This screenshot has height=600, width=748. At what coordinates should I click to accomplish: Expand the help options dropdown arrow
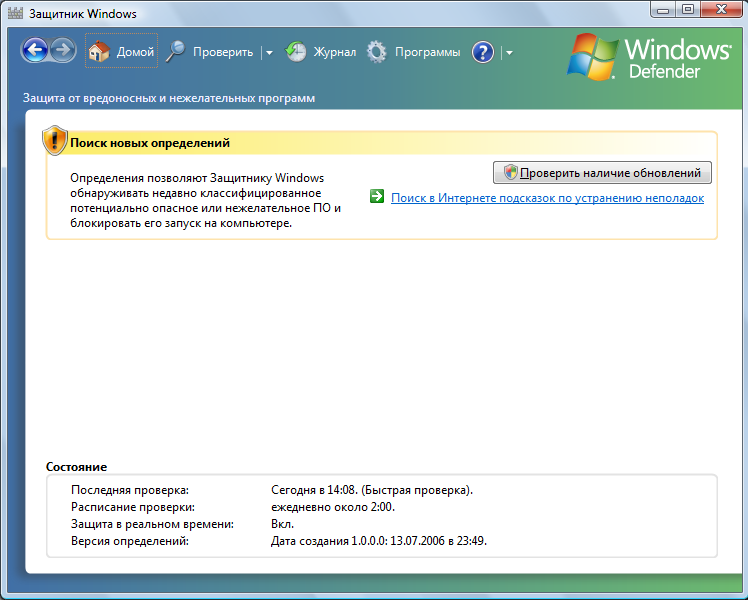pyautogui.click(x=509, y=52)
